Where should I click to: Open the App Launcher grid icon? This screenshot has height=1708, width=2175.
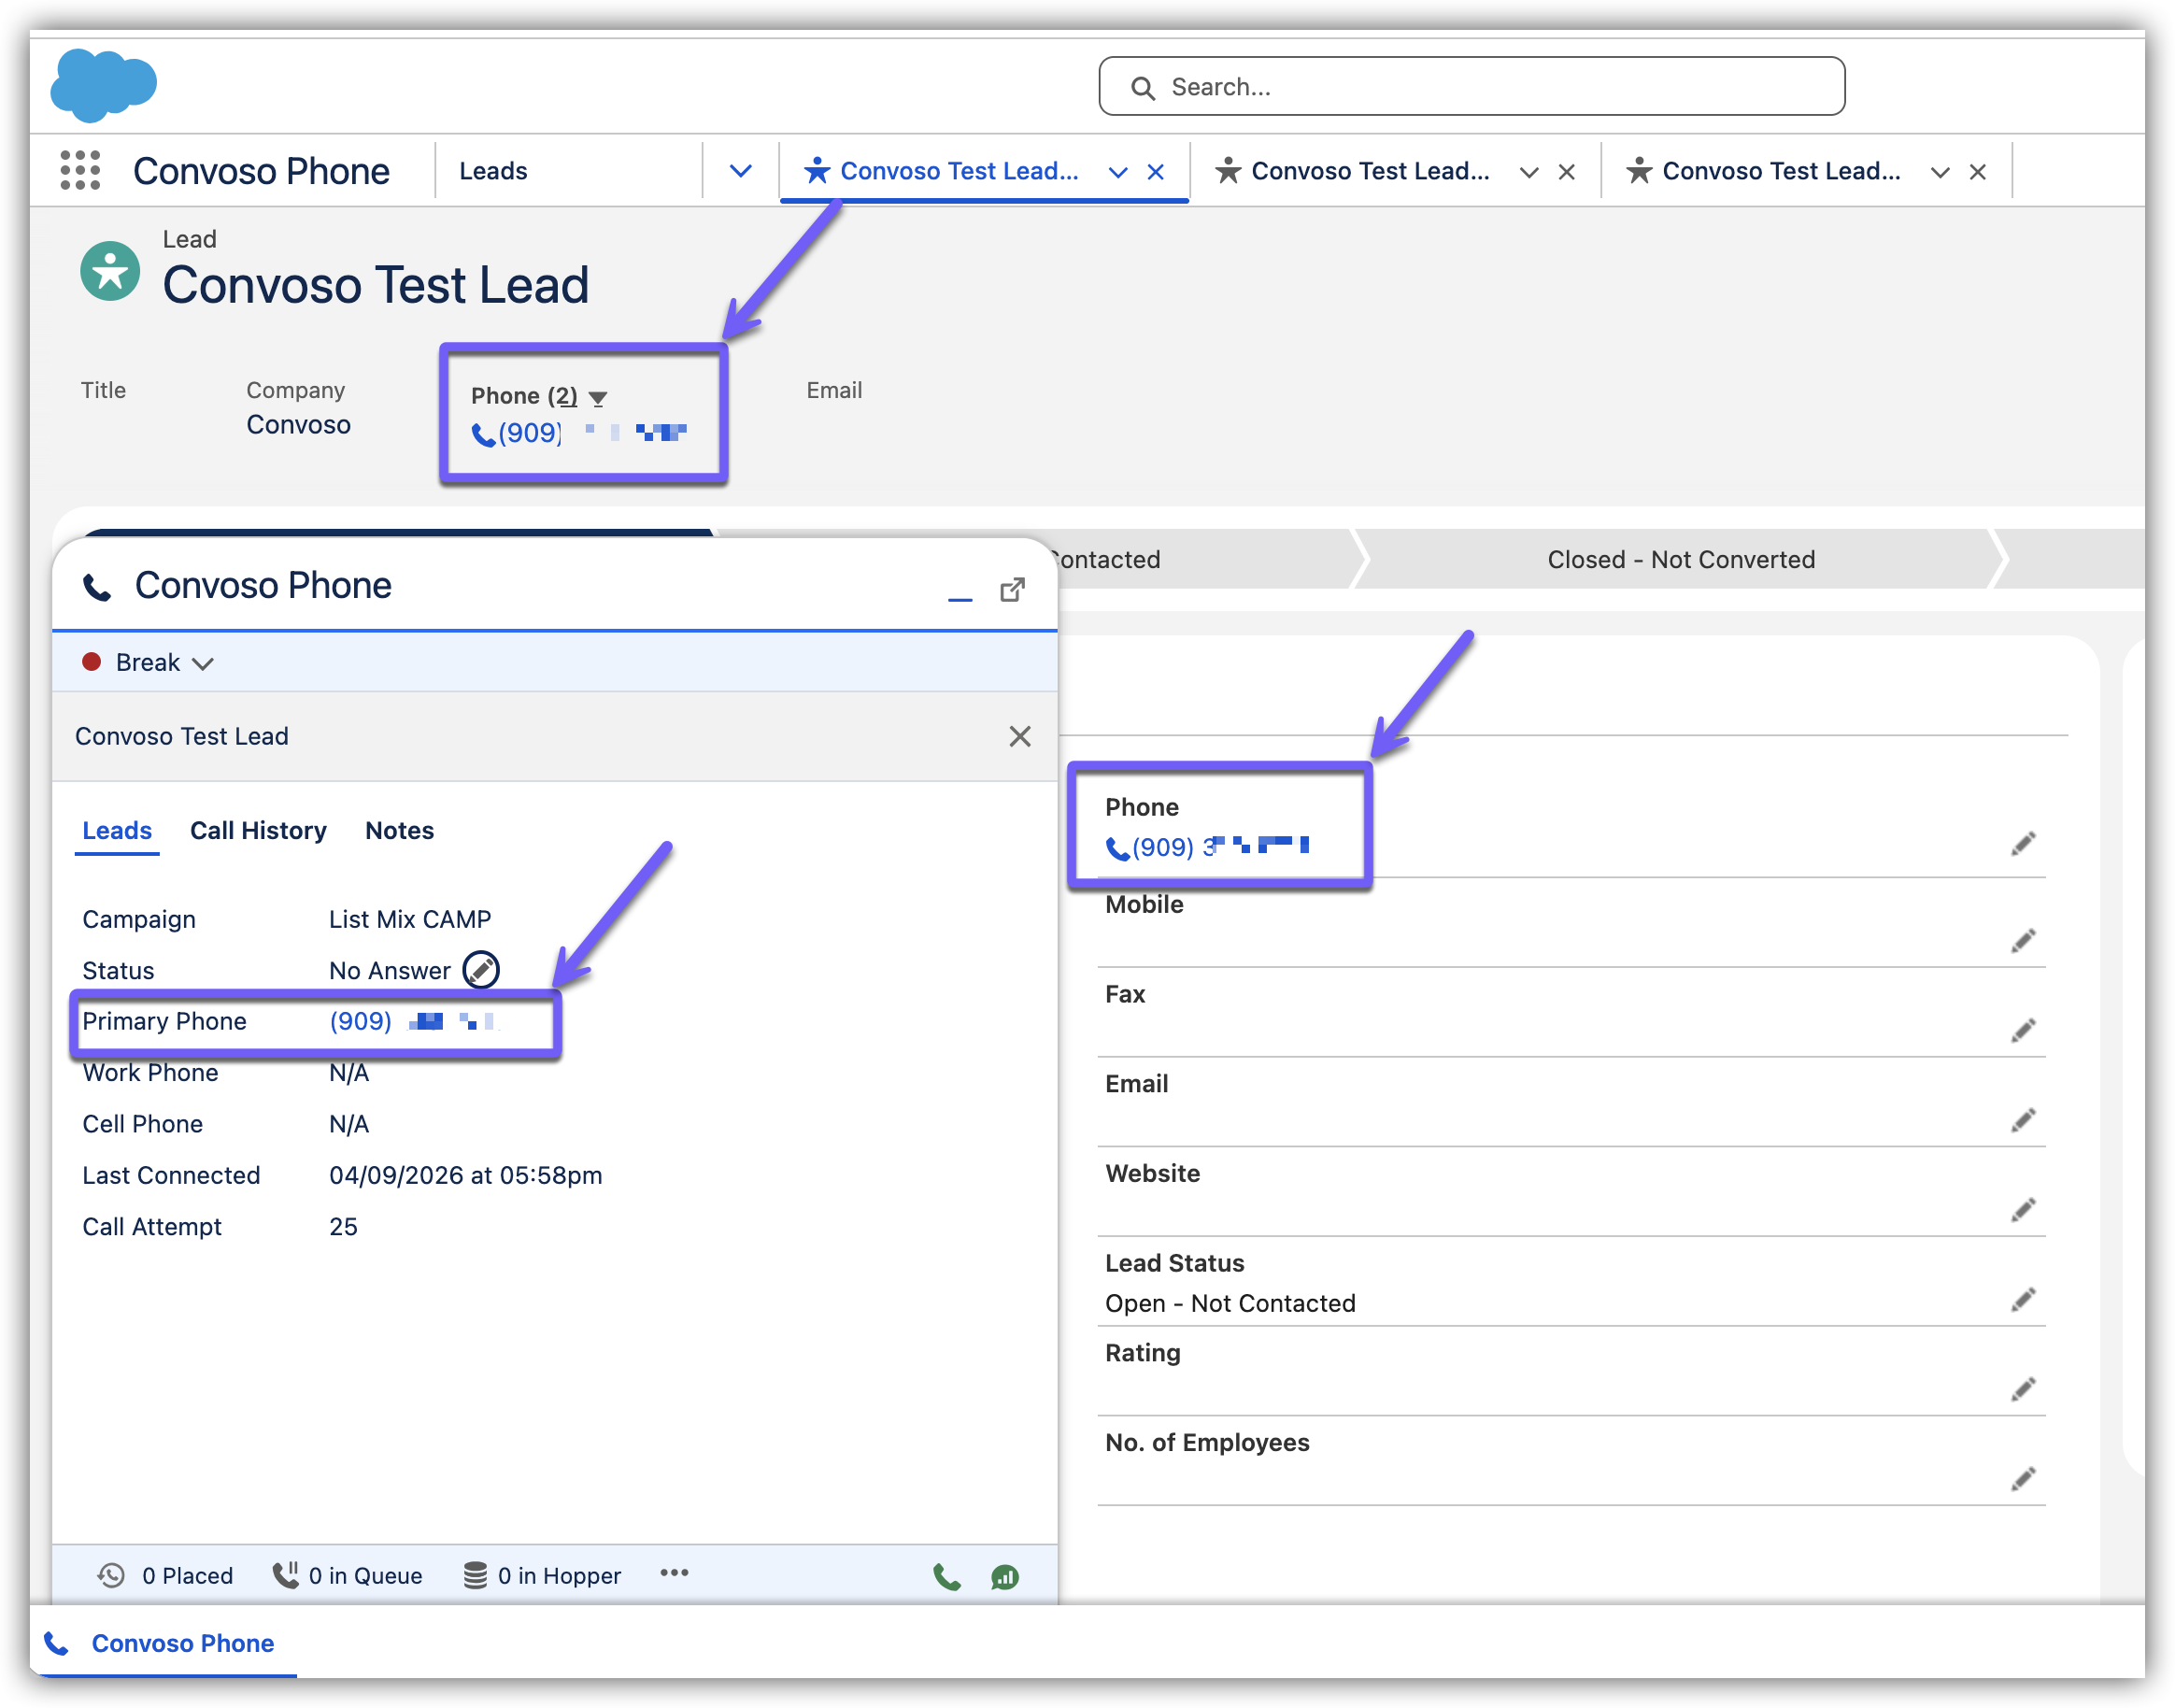pos(80,171)
